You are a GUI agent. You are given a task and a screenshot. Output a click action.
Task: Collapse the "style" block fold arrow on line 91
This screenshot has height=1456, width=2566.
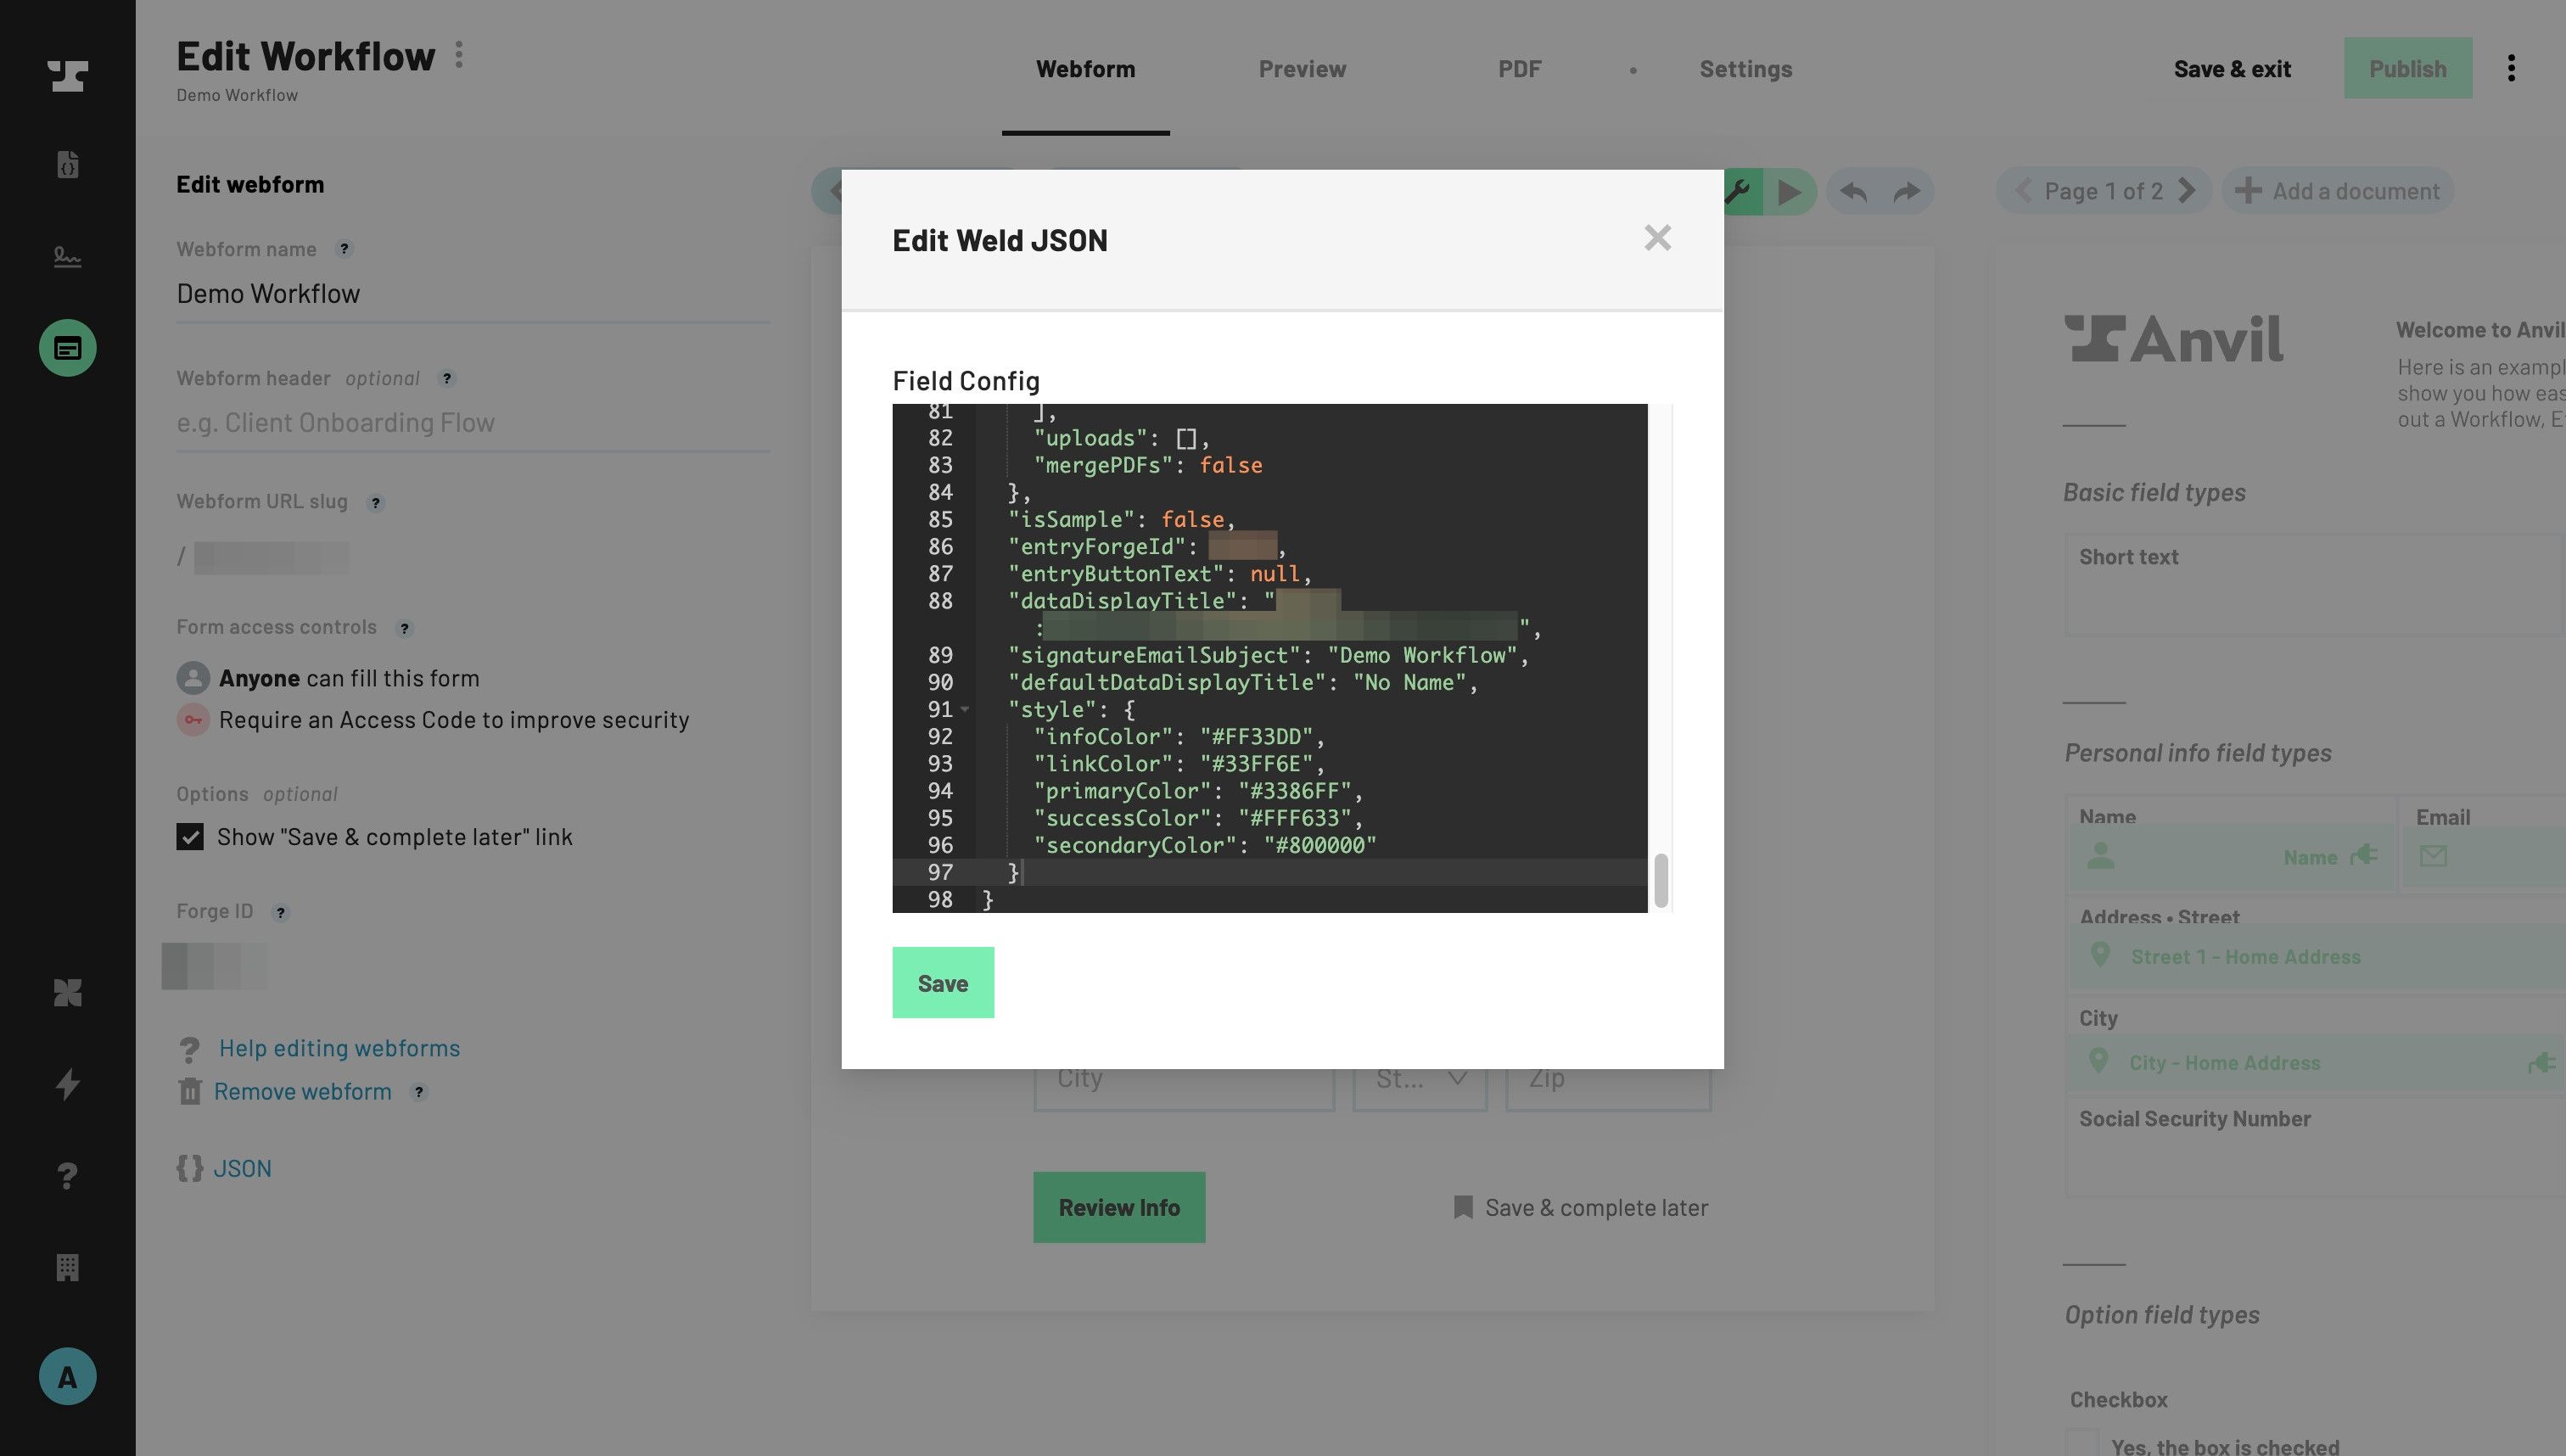pos(965,709)
